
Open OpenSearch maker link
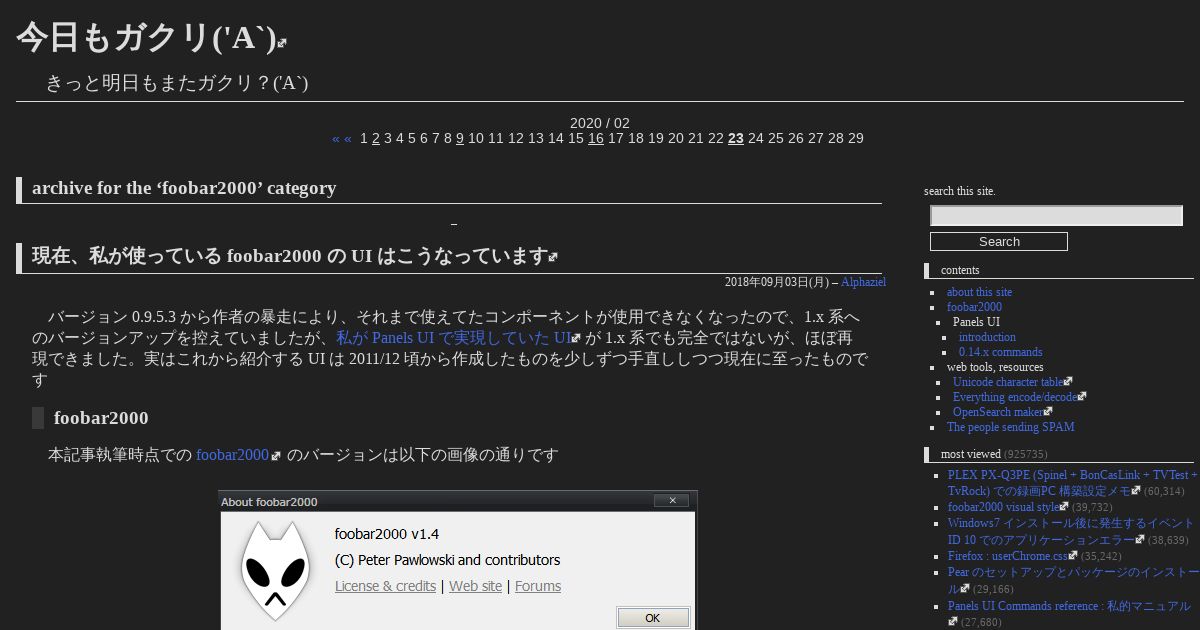998,412
